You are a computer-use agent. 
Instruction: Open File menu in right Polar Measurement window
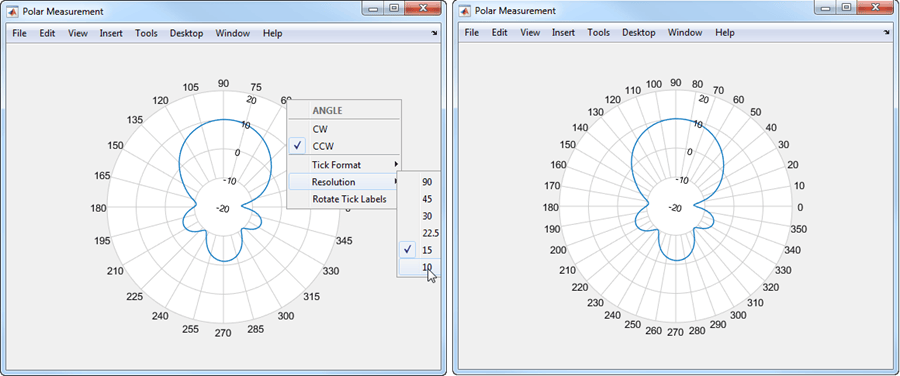click(x=472, y=33)
